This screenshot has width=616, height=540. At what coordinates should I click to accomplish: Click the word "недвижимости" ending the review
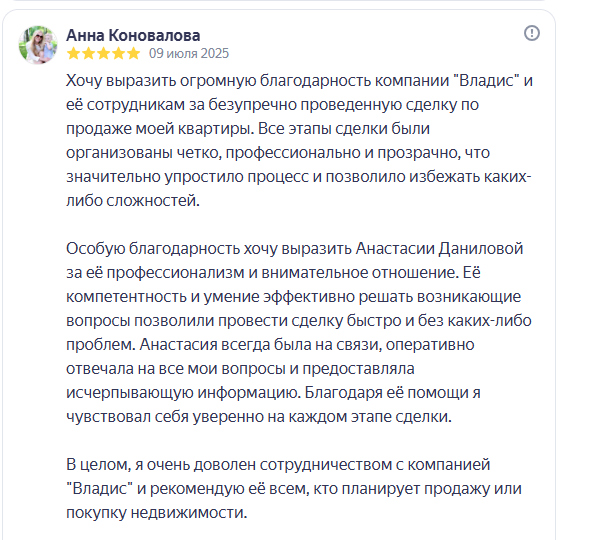coord(189,513)
